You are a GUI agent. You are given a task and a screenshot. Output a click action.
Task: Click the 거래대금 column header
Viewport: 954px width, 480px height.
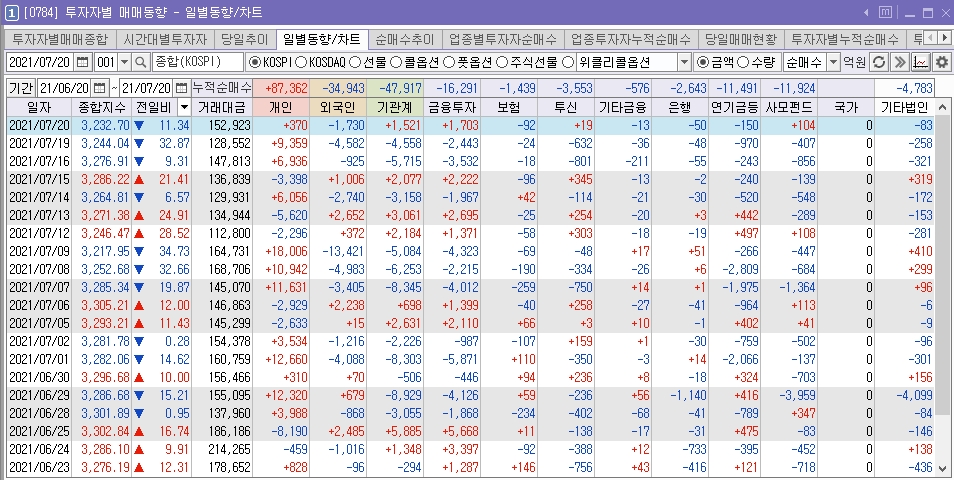coord(221,108)
